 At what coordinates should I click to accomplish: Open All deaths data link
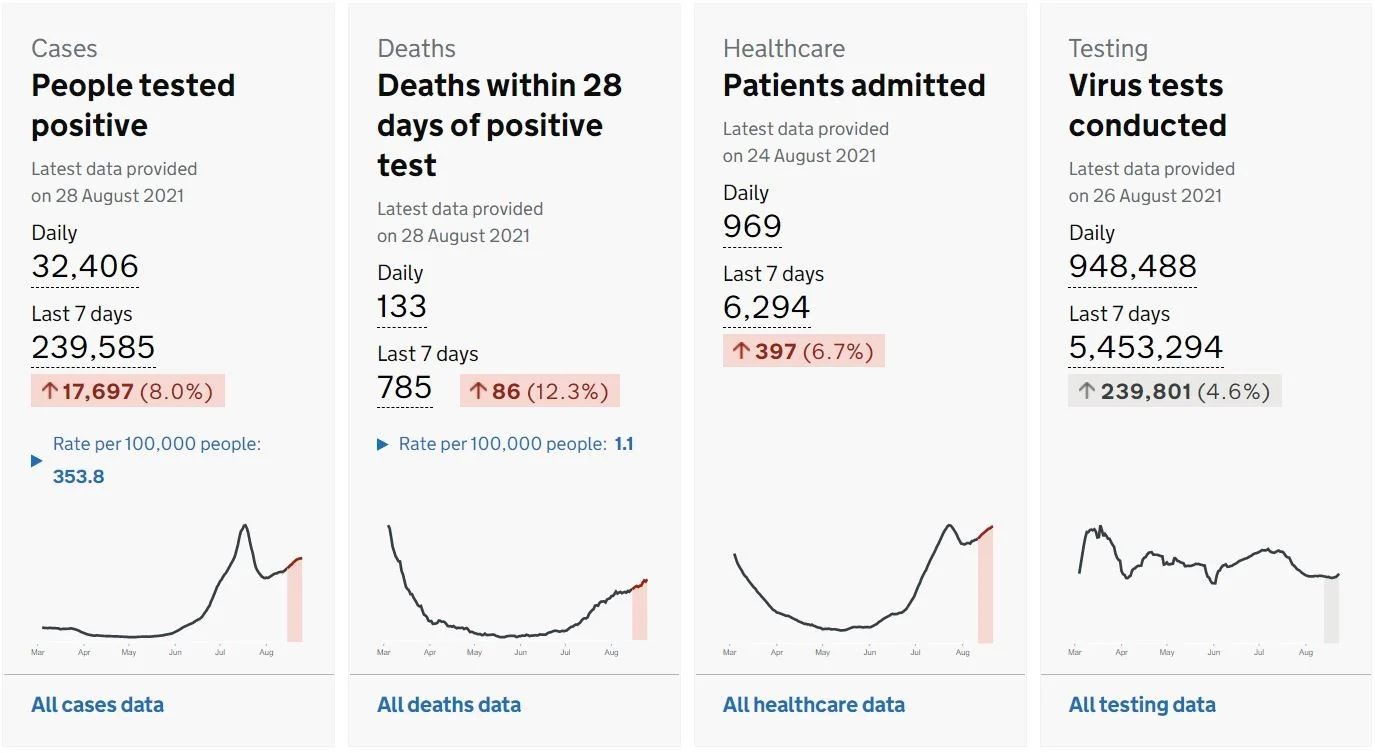449,705
